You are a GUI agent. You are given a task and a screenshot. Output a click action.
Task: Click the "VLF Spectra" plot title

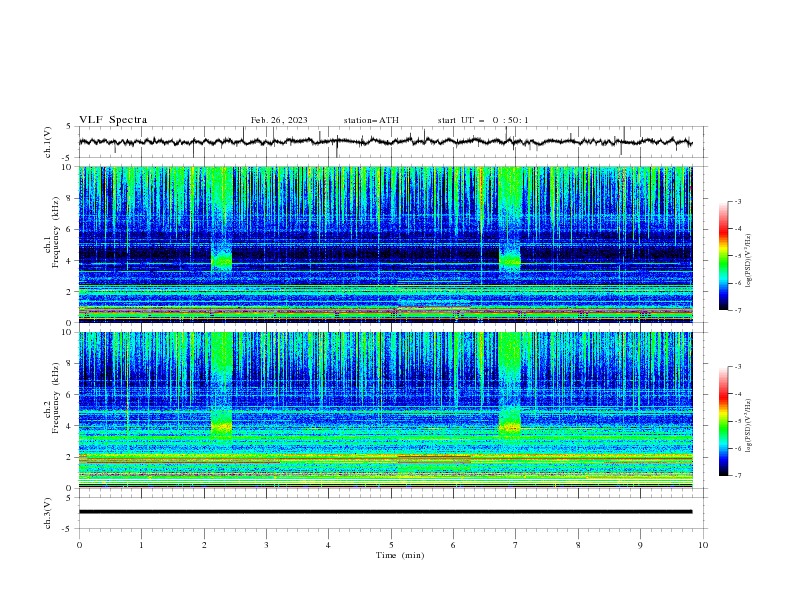[x=113, y=120]
